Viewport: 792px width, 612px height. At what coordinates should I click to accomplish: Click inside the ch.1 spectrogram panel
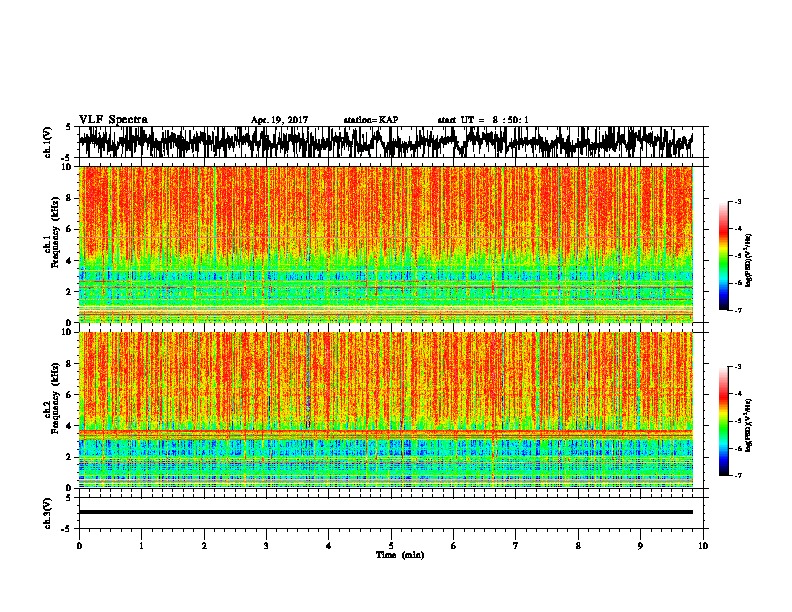(x=386, y=244)
